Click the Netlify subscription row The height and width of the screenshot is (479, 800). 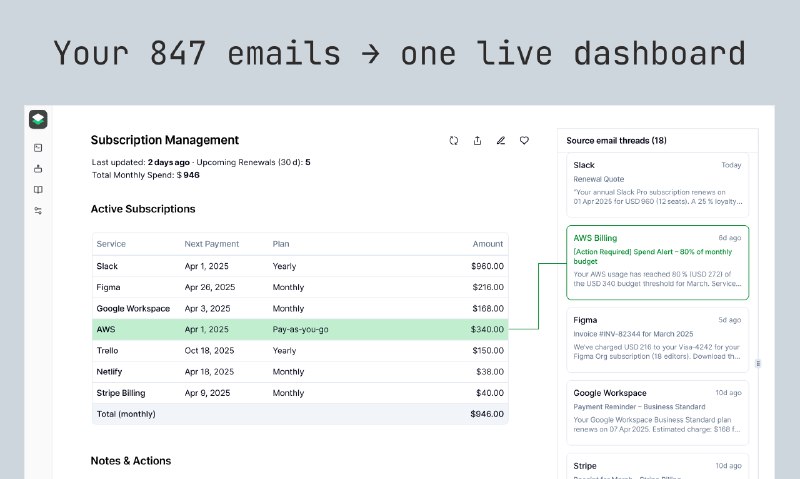[x=300, y=372]
